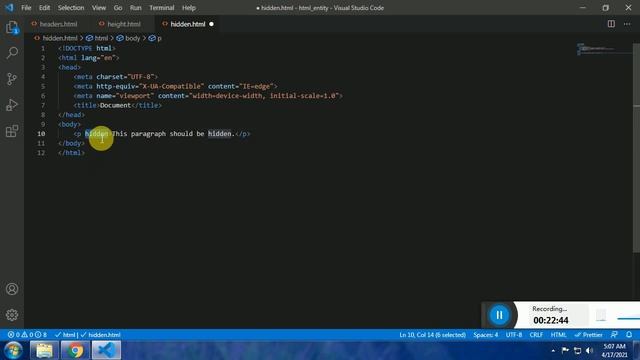Click the editor vertical scrollbar
The width and height of the screenshot is (640, 360).
pyautogui.click(x=636, y=147)
